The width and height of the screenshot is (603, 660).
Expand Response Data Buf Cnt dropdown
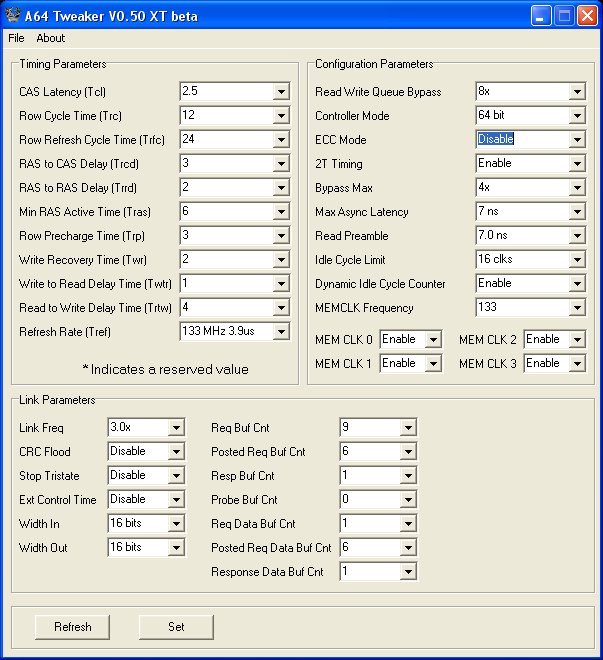[408, 572]
